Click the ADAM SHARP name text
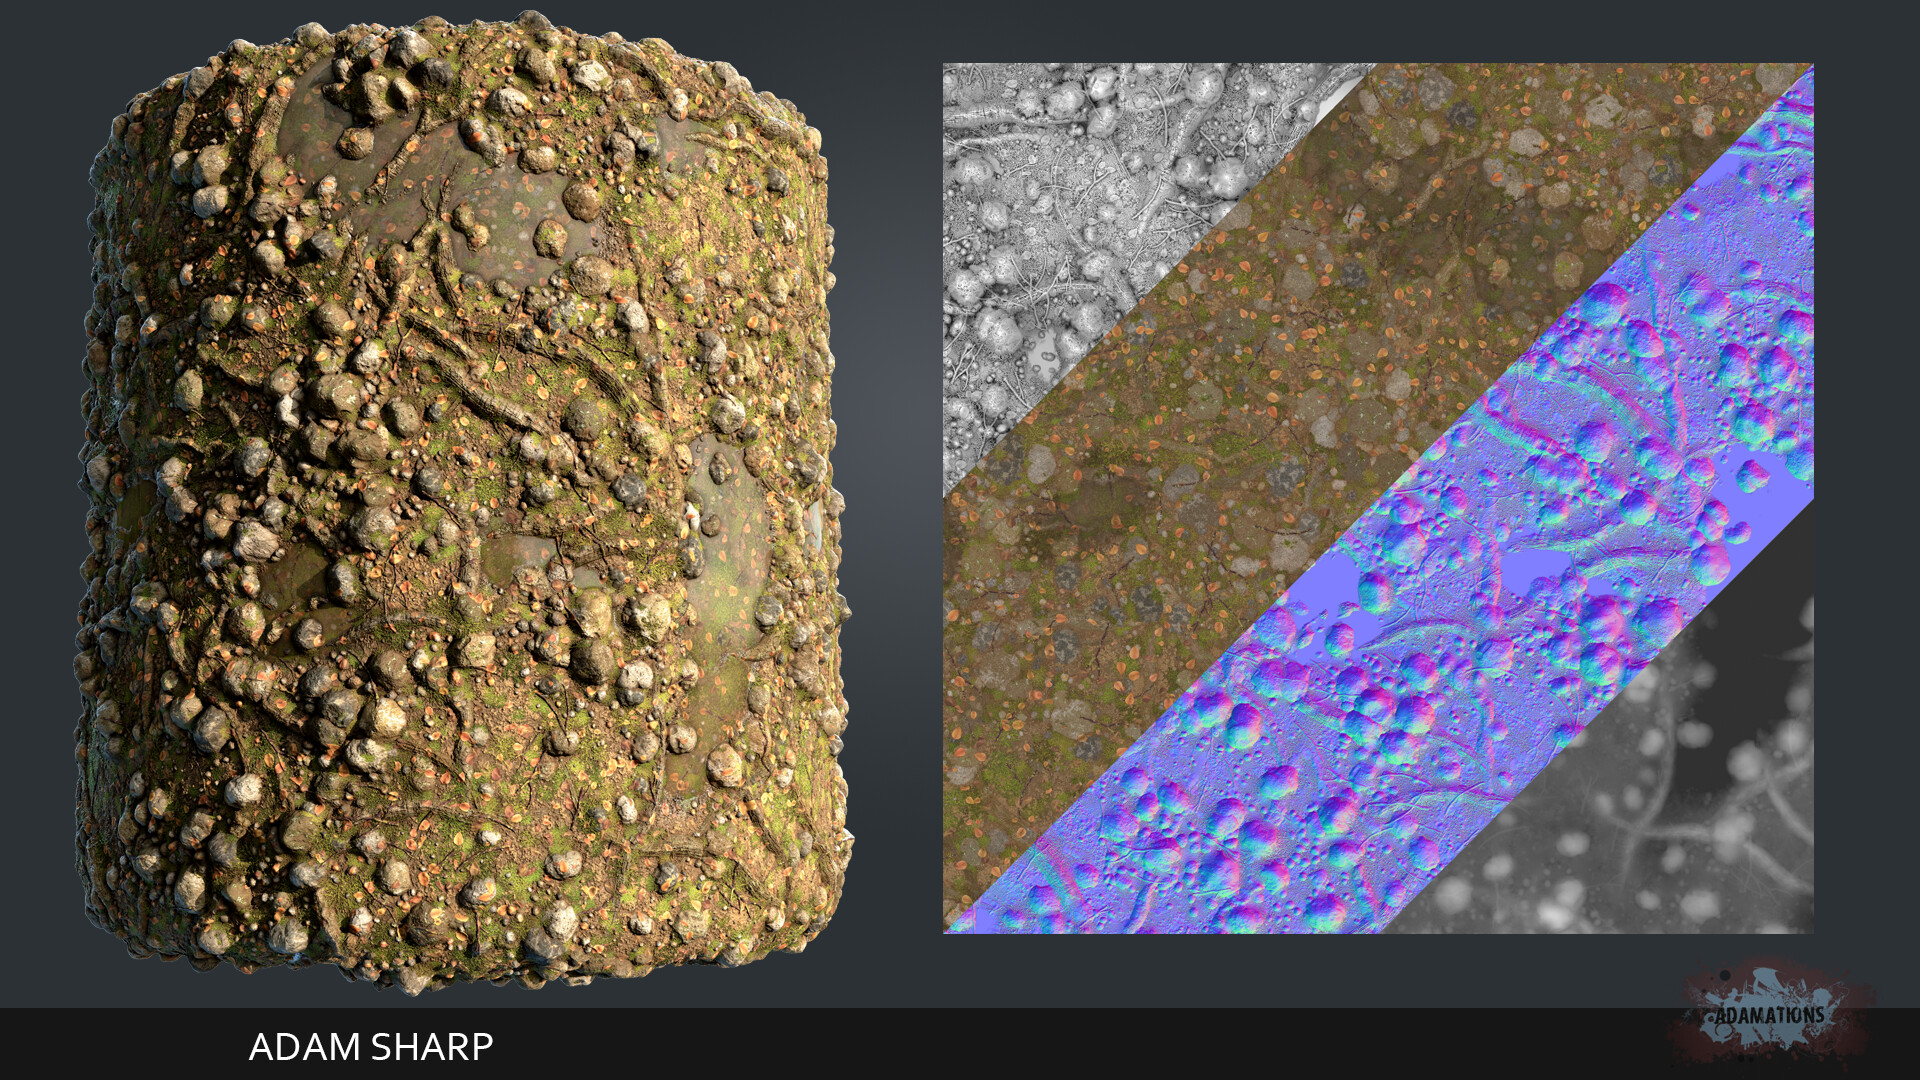Viewport: 1920px width, 1080px height. point(370,1047)
